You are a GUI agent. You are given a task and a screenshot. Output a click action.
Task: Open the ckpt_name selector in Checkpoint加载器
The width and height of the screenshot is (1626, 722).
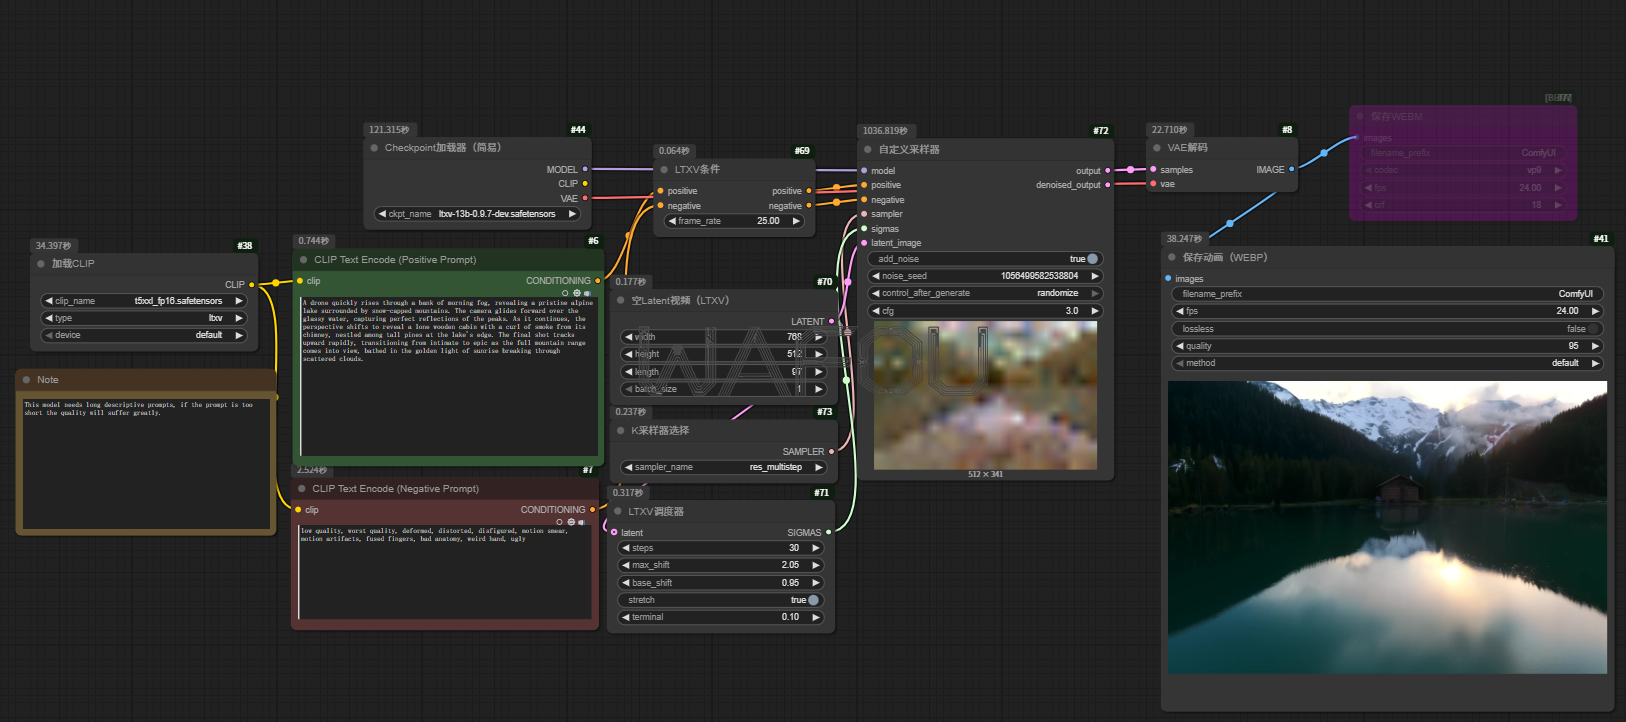(x=478, y=214)
